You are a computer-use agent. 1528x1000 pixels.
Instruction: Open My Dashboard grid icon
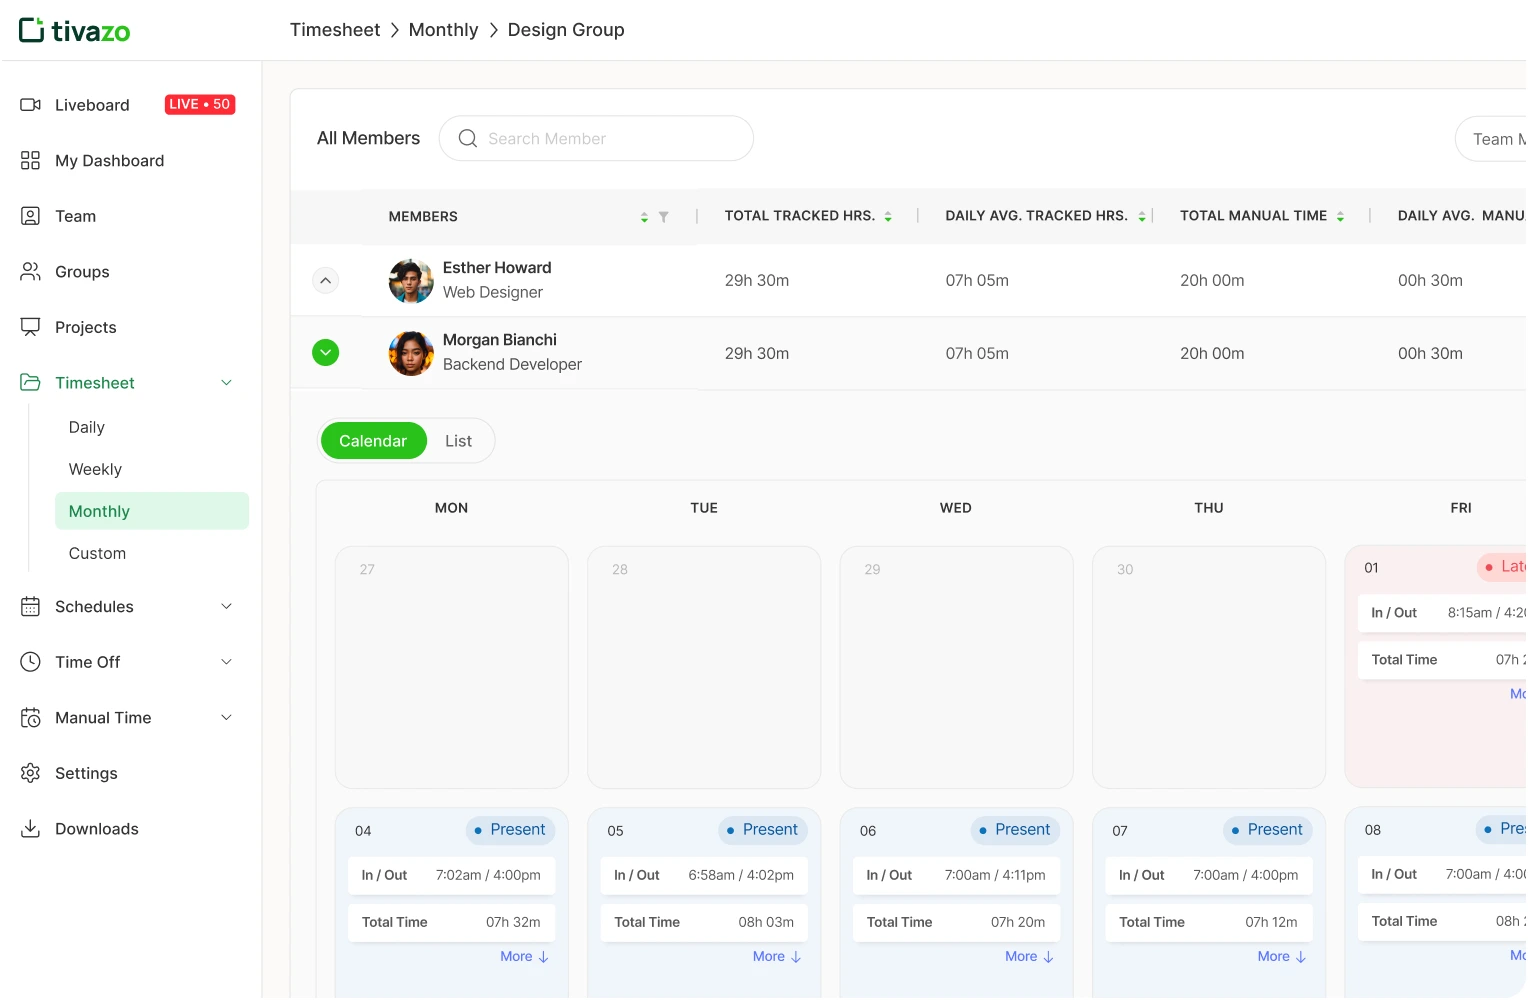click(x=30, y=161)
